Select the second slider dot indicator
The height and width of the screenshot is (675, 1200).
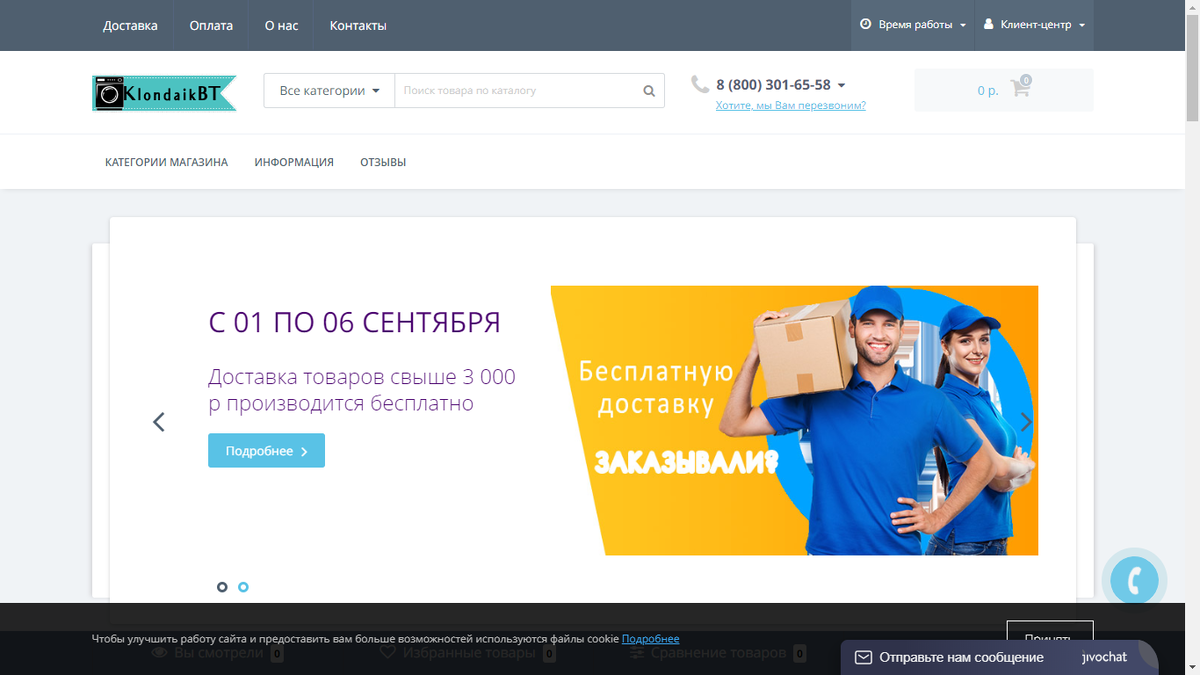pos(243,587)
